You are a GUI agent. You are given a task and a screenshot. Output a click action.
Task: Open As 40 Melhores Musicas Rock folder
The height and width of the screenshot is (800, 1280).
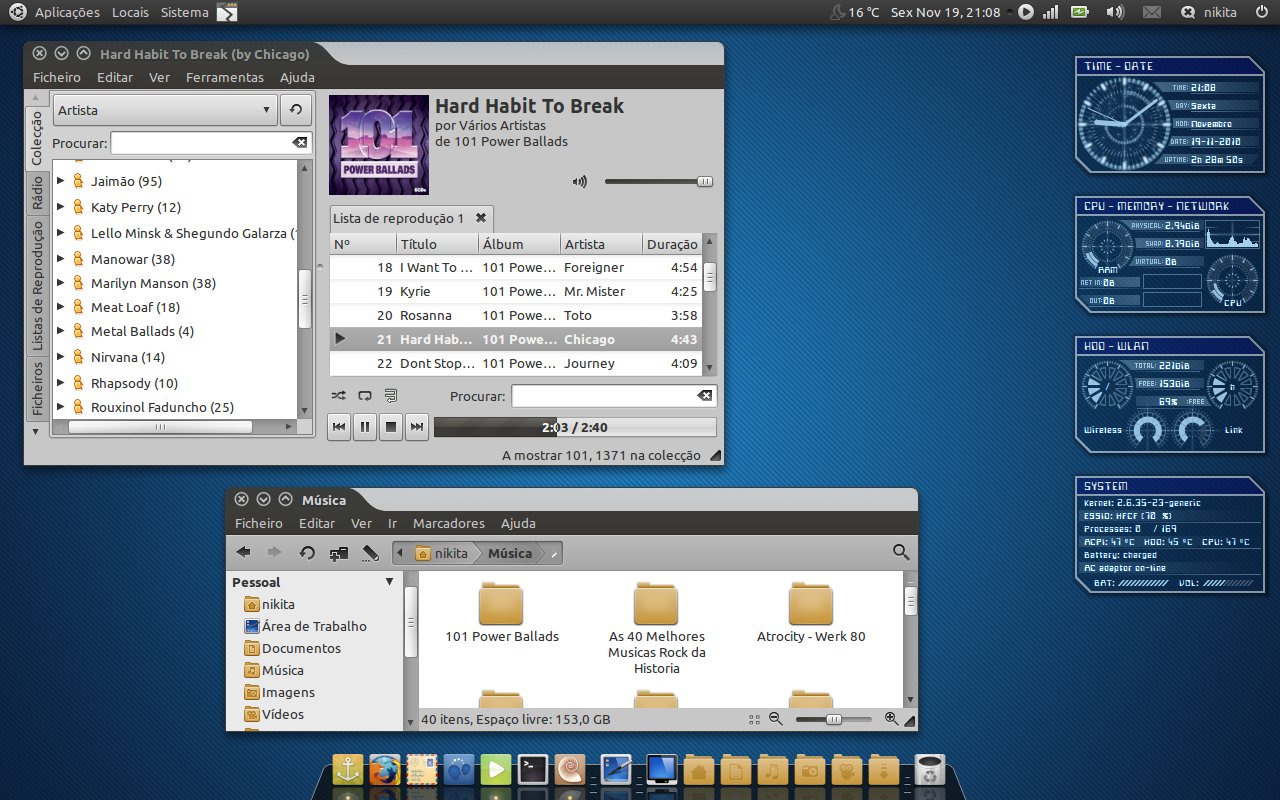click(657, 628)
